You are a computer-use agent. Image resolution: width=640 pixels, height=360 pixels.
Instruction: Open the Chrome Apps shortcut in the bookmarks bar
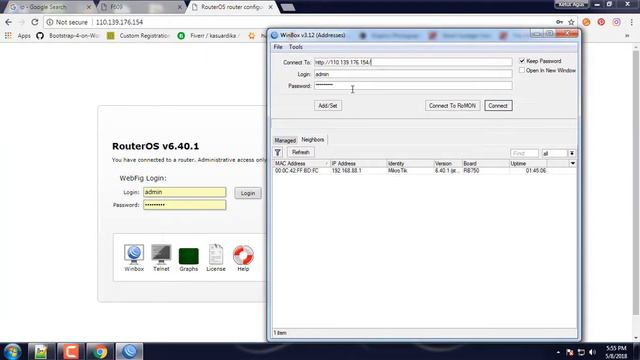[x=18, y=36]
